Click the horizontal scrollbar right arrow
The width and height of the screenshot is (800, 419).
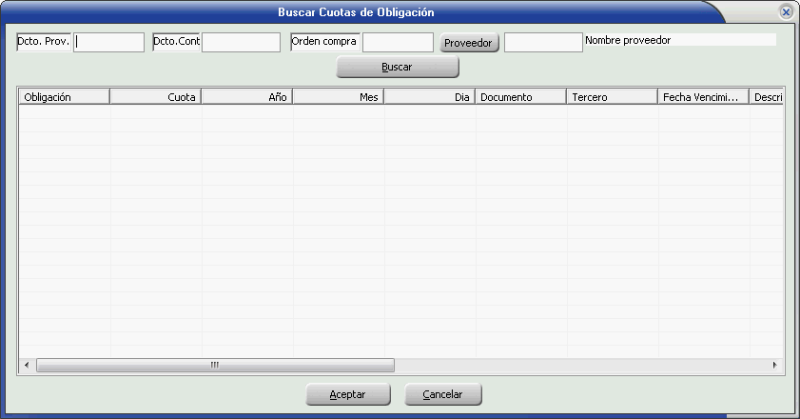tap(774, 366)
